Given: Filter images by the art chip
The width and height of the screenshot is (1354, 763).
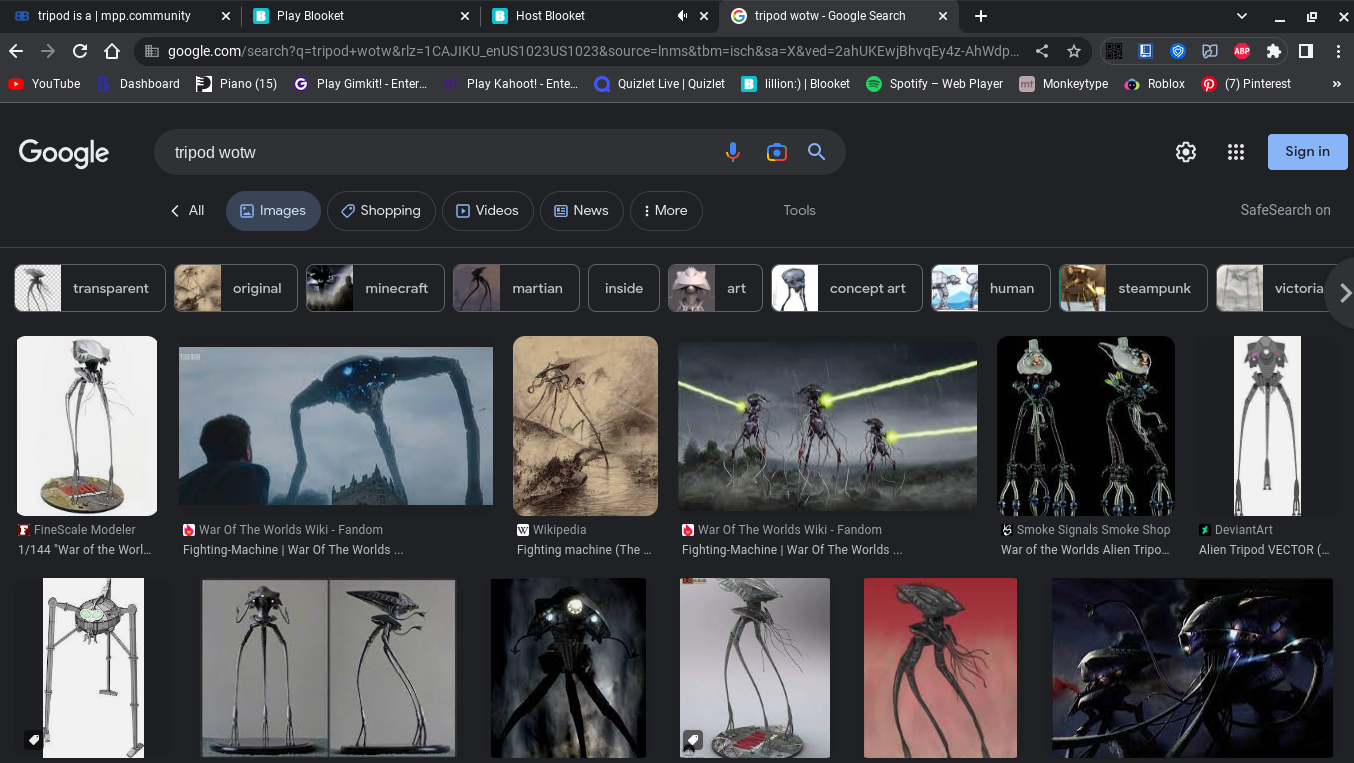Looking at the screenshot, I should coord(715,288).
